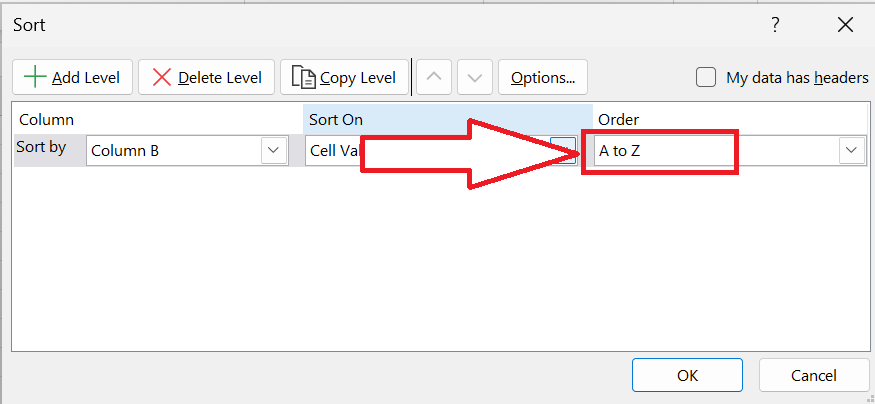The width and height of the screenshot is (875, 404).
Task: Click the green plus Add Level icon
Action: [x=36, y=77]
